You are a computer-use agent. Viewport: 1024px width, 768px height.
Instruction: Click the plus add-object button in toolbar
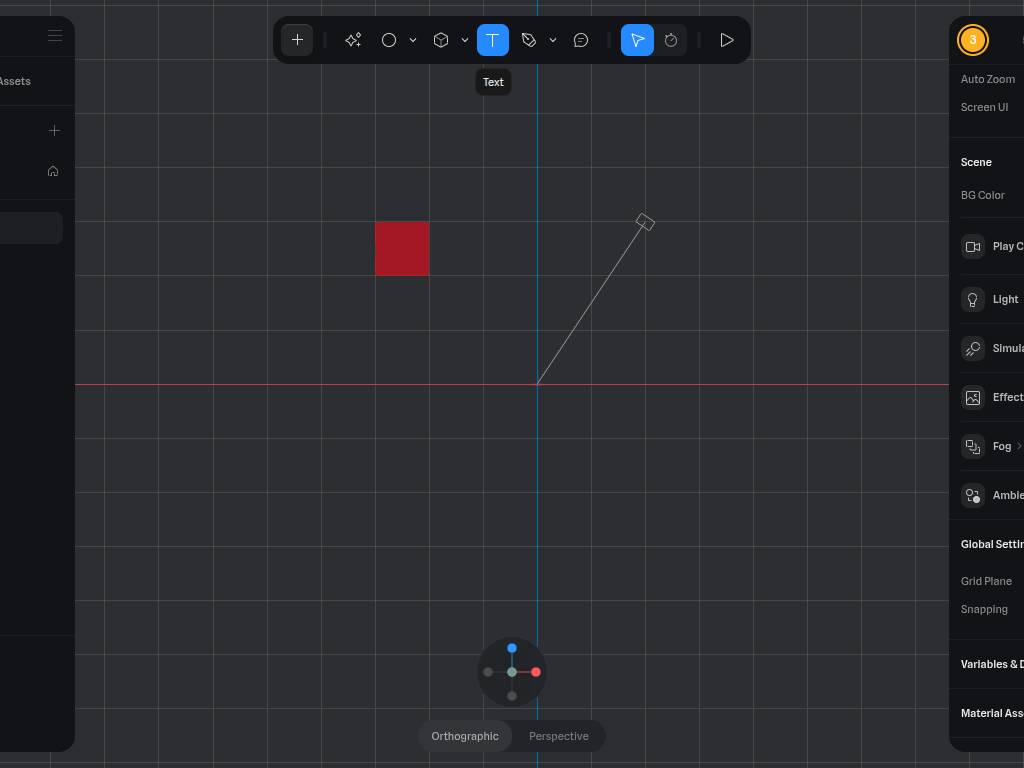pyautogui.click(x=297, y=40)
